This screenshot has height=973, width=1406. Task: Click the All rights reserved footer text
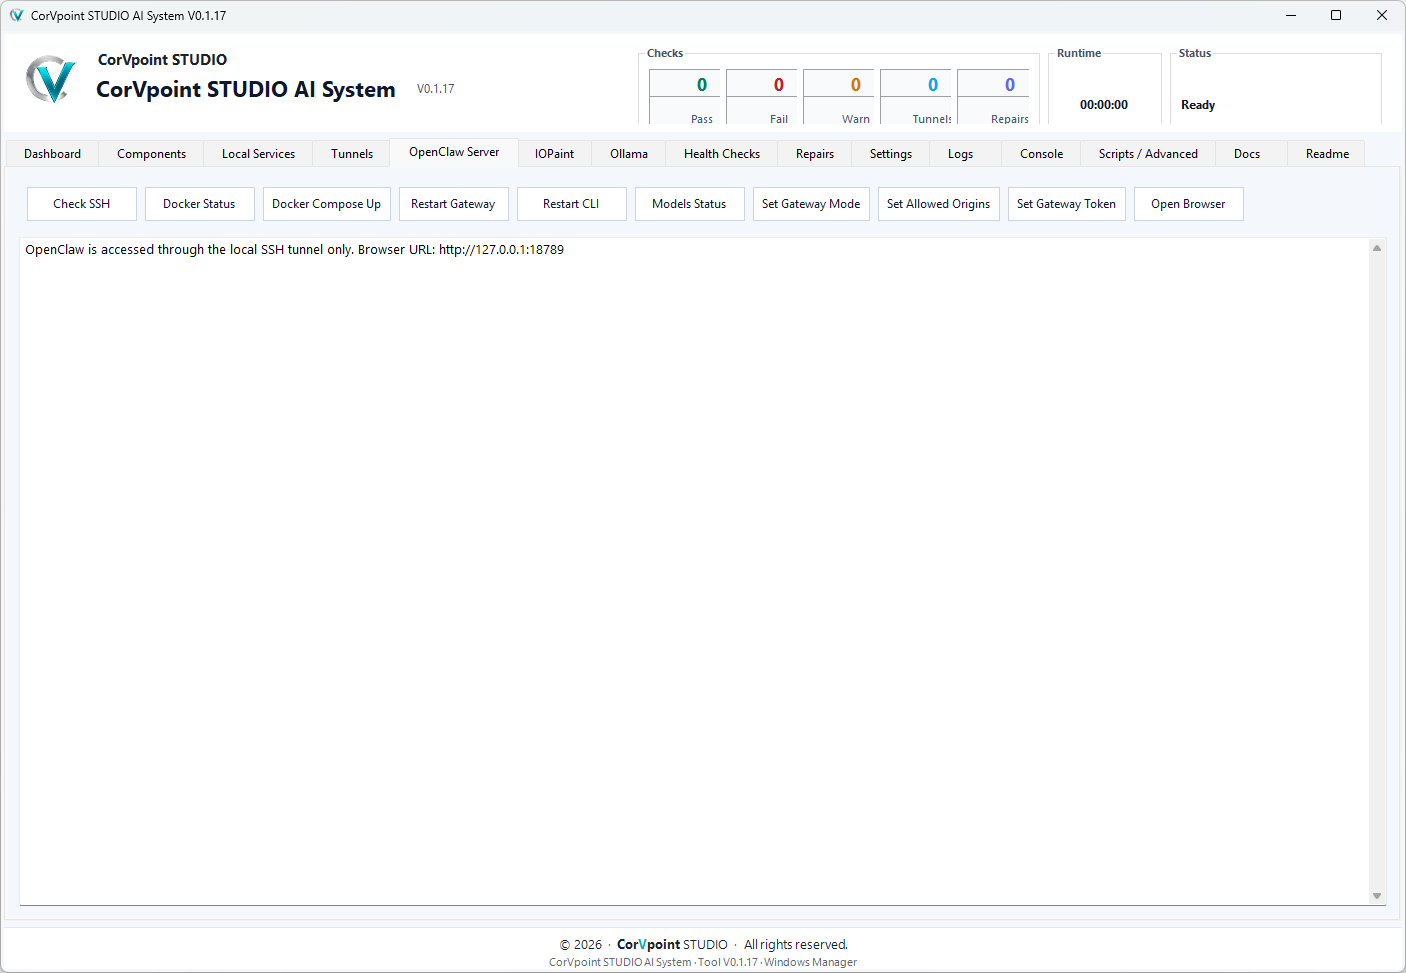pos(796,945)
